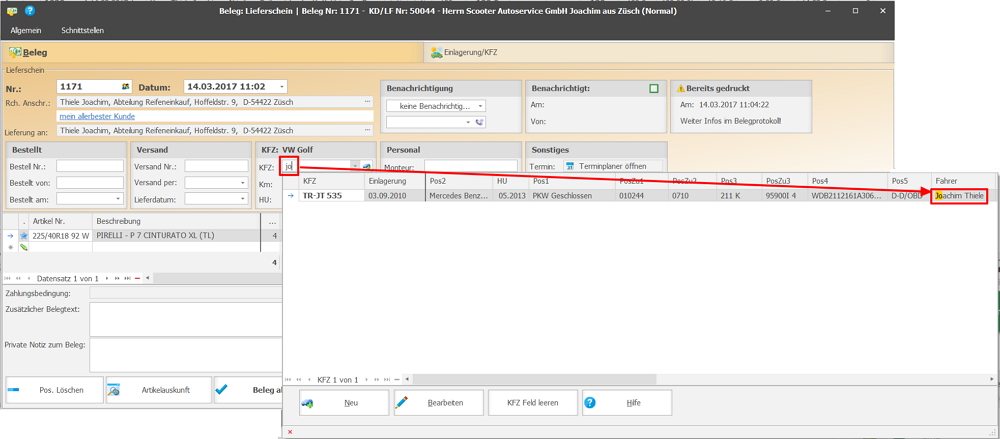Click the car icon next to KFZ field

pyautogui.click(x=367, y=166)
